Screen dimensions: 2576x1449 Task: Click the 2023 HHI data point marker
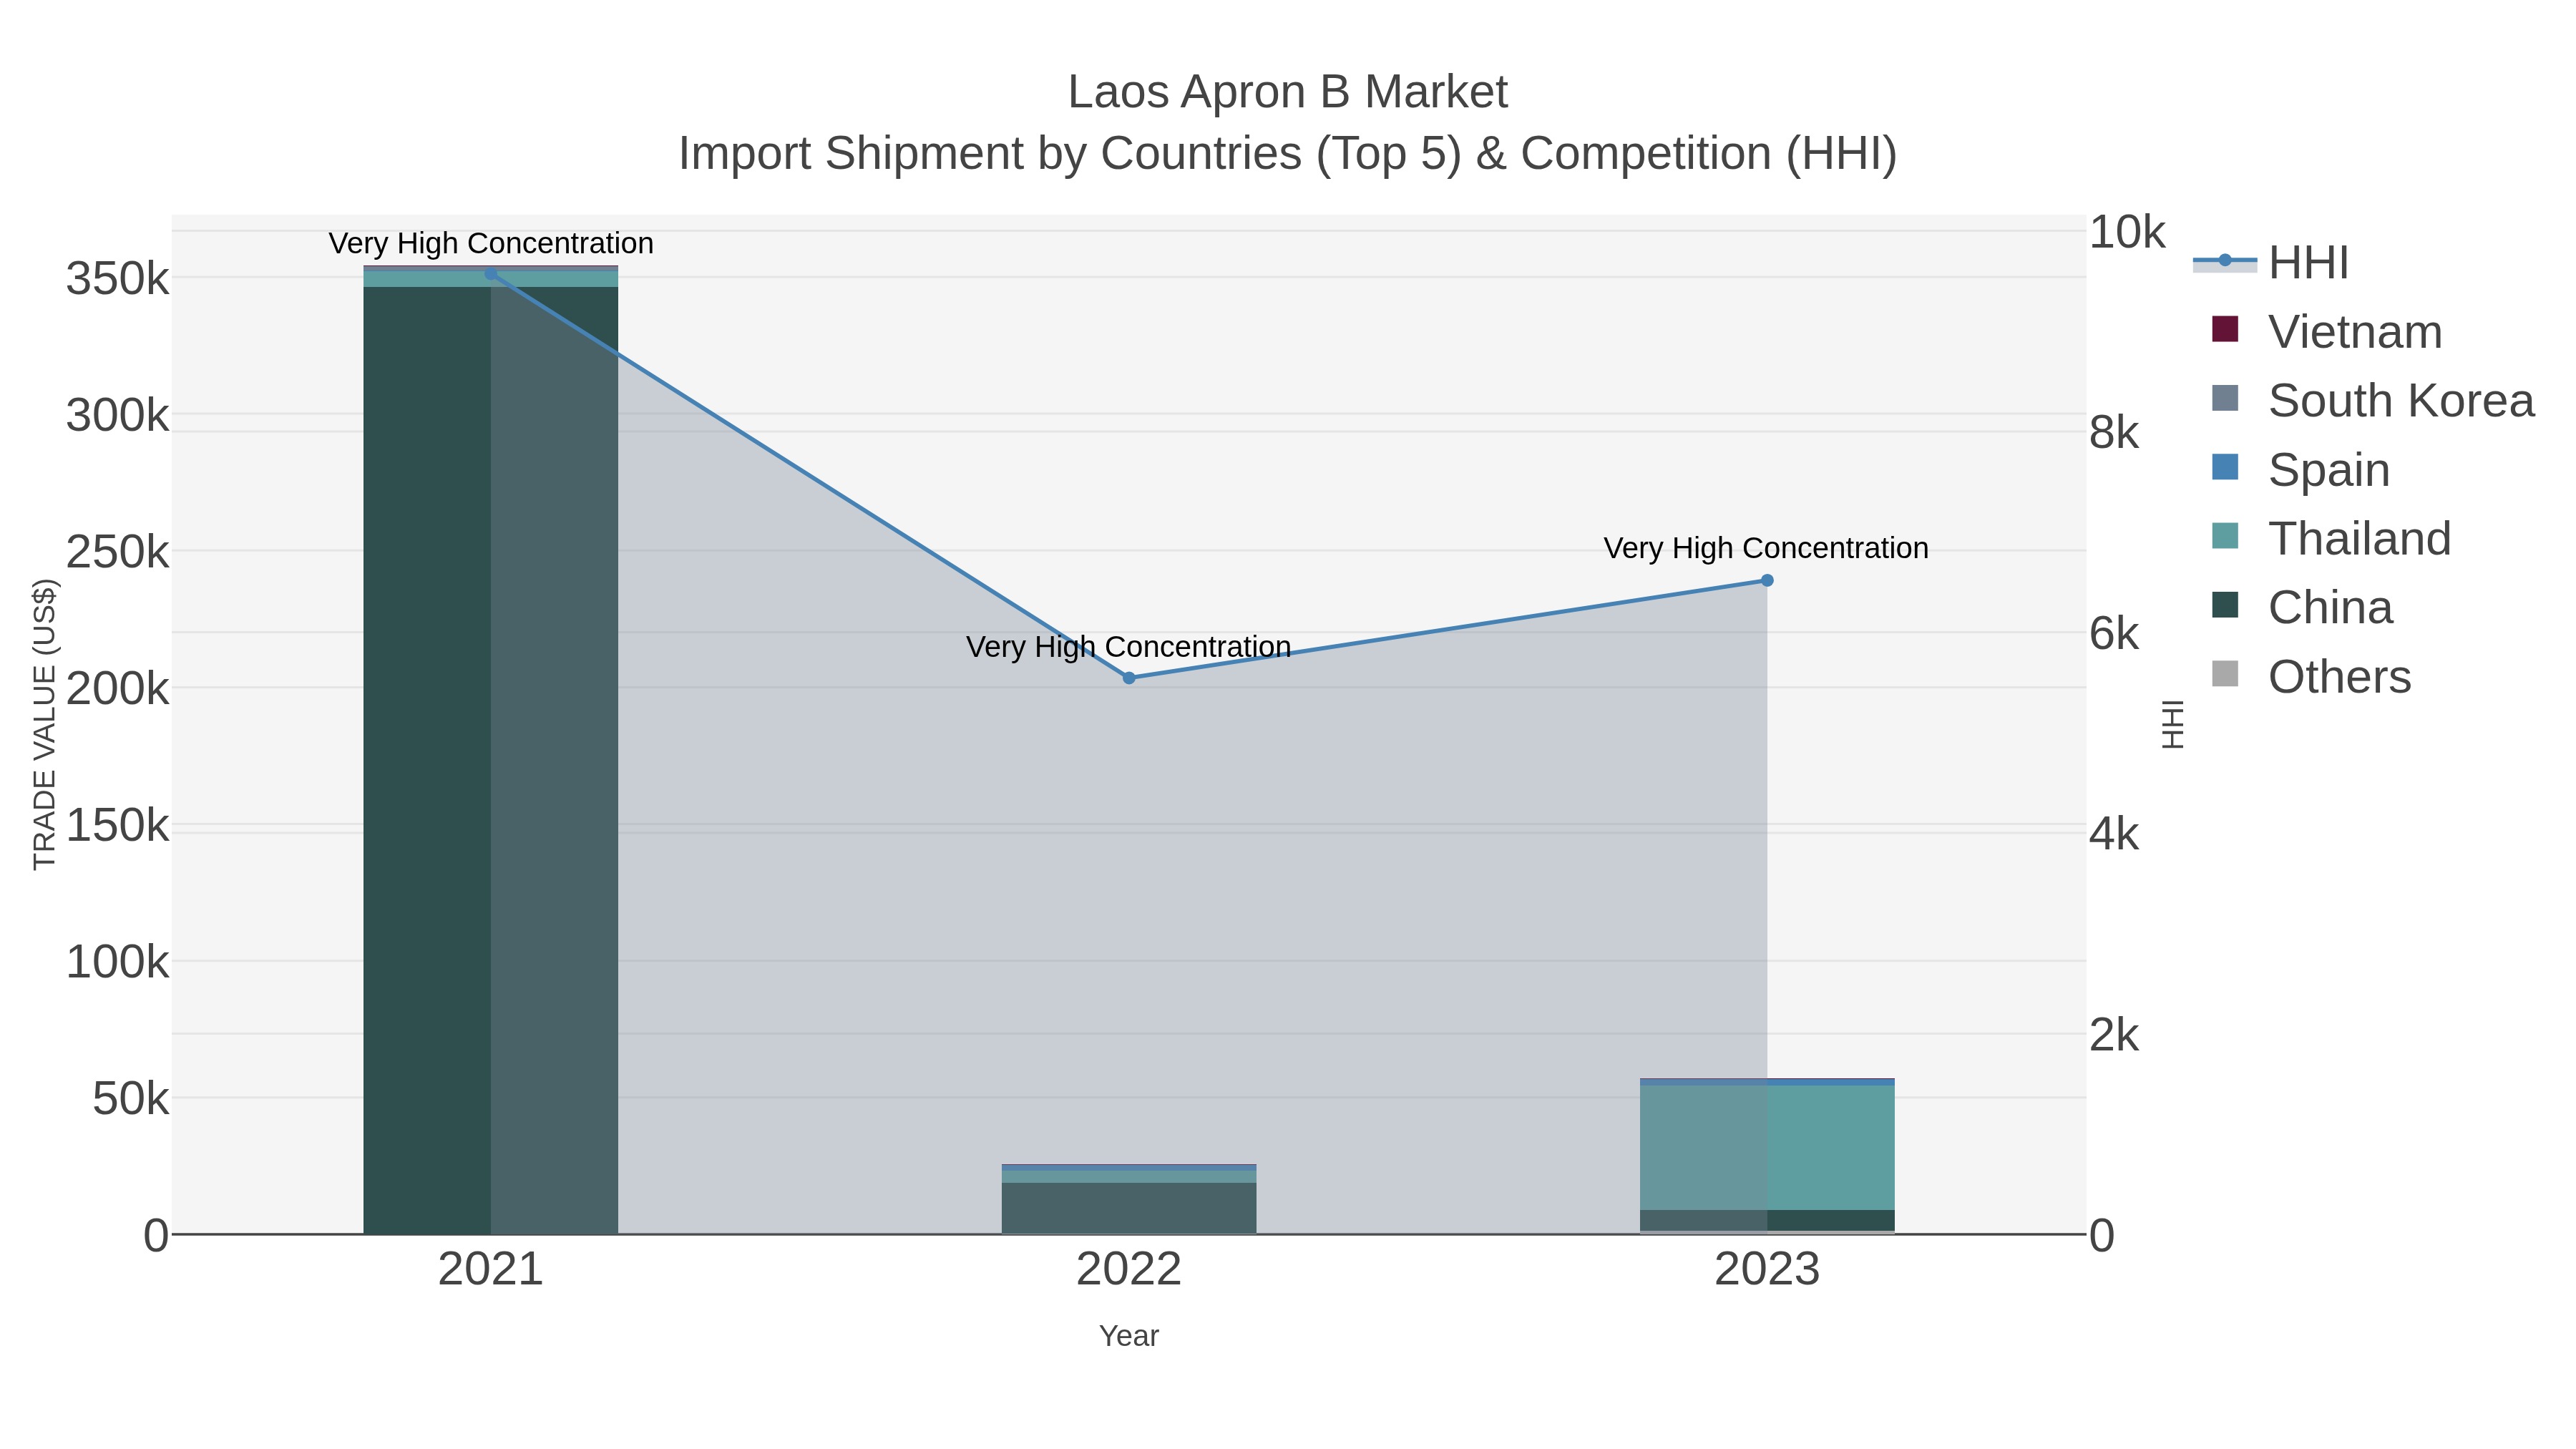(1767, 580)
